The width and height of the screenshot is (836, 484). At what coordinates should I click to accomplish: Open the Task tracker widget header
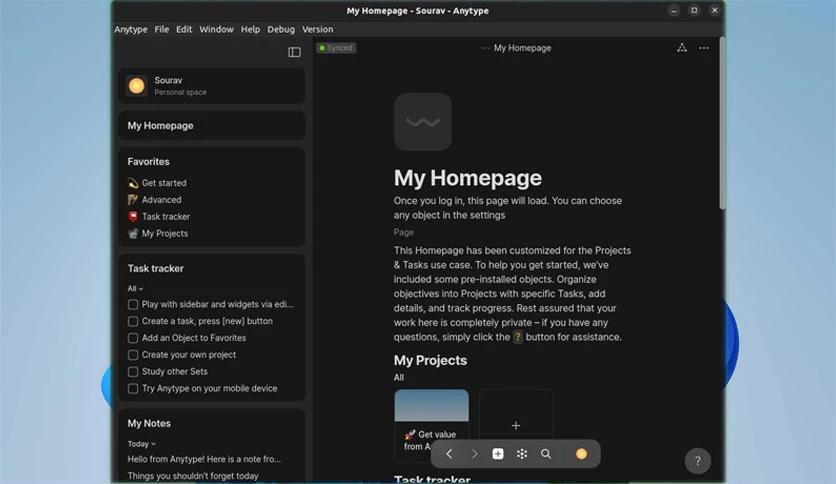pyautogui.click(x=155, y=269)
